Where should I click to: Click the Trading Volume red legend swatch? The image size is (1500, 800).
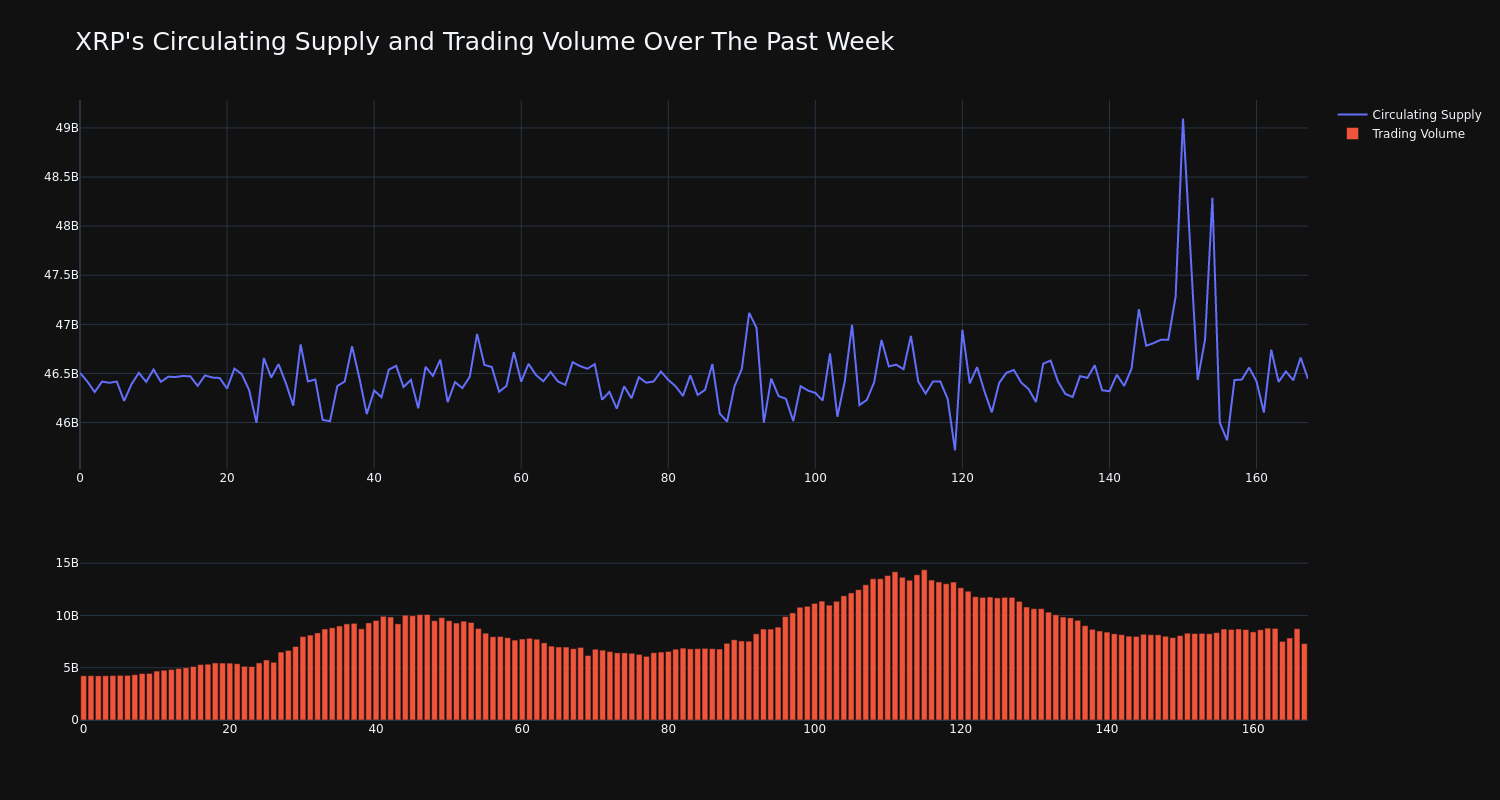pos(1352,134)
